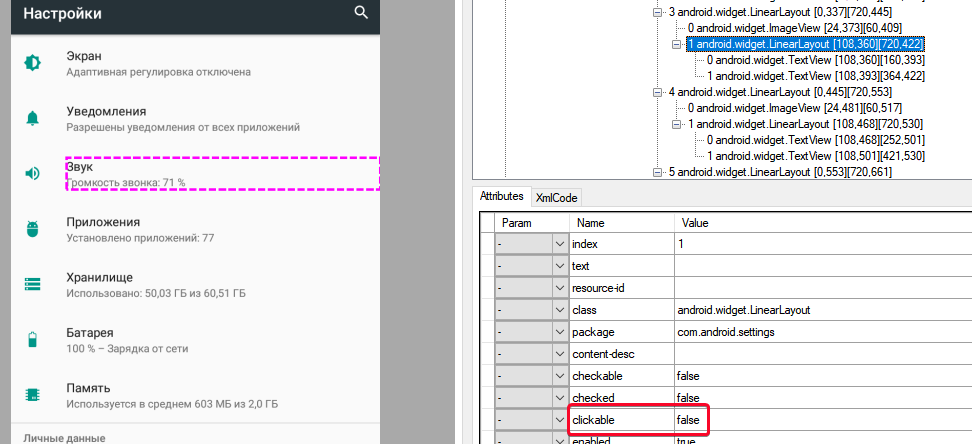The width and height of the screenshot is (972, 444).
Task: Tap the Хранилище storage icon
Action: tap(32, 284)
